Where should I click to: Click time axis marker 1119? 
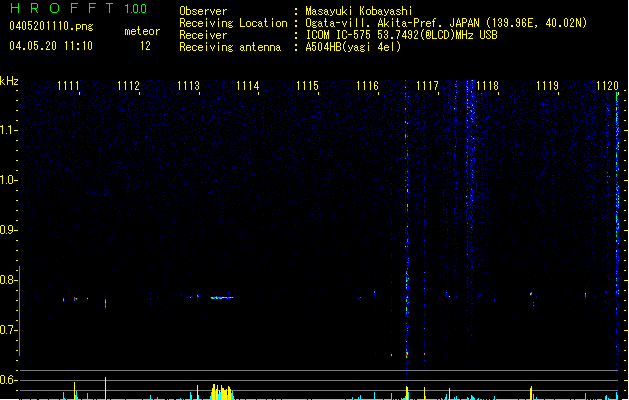[548, 86]
